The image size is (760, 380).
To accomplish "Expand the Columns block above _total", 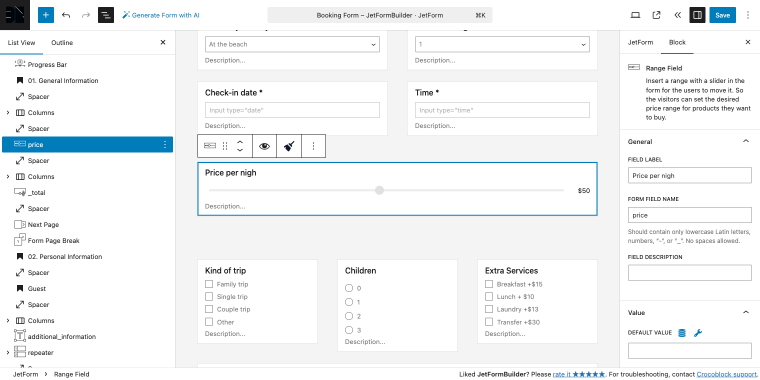I will (x=8, y=176).
